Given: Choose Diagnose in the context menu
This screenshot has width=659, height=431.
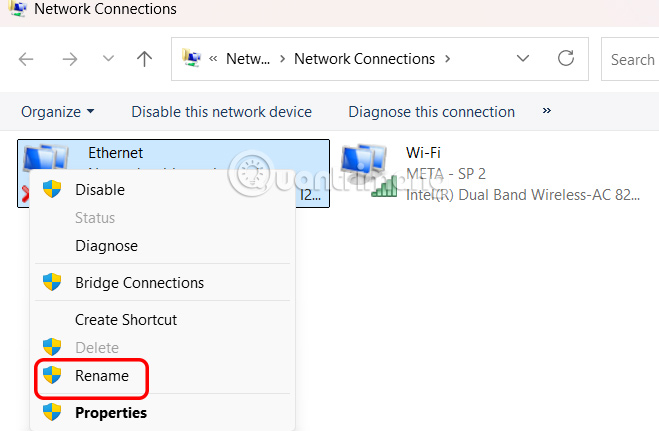Looking at the screenshot, I should [x=106, y=245].
